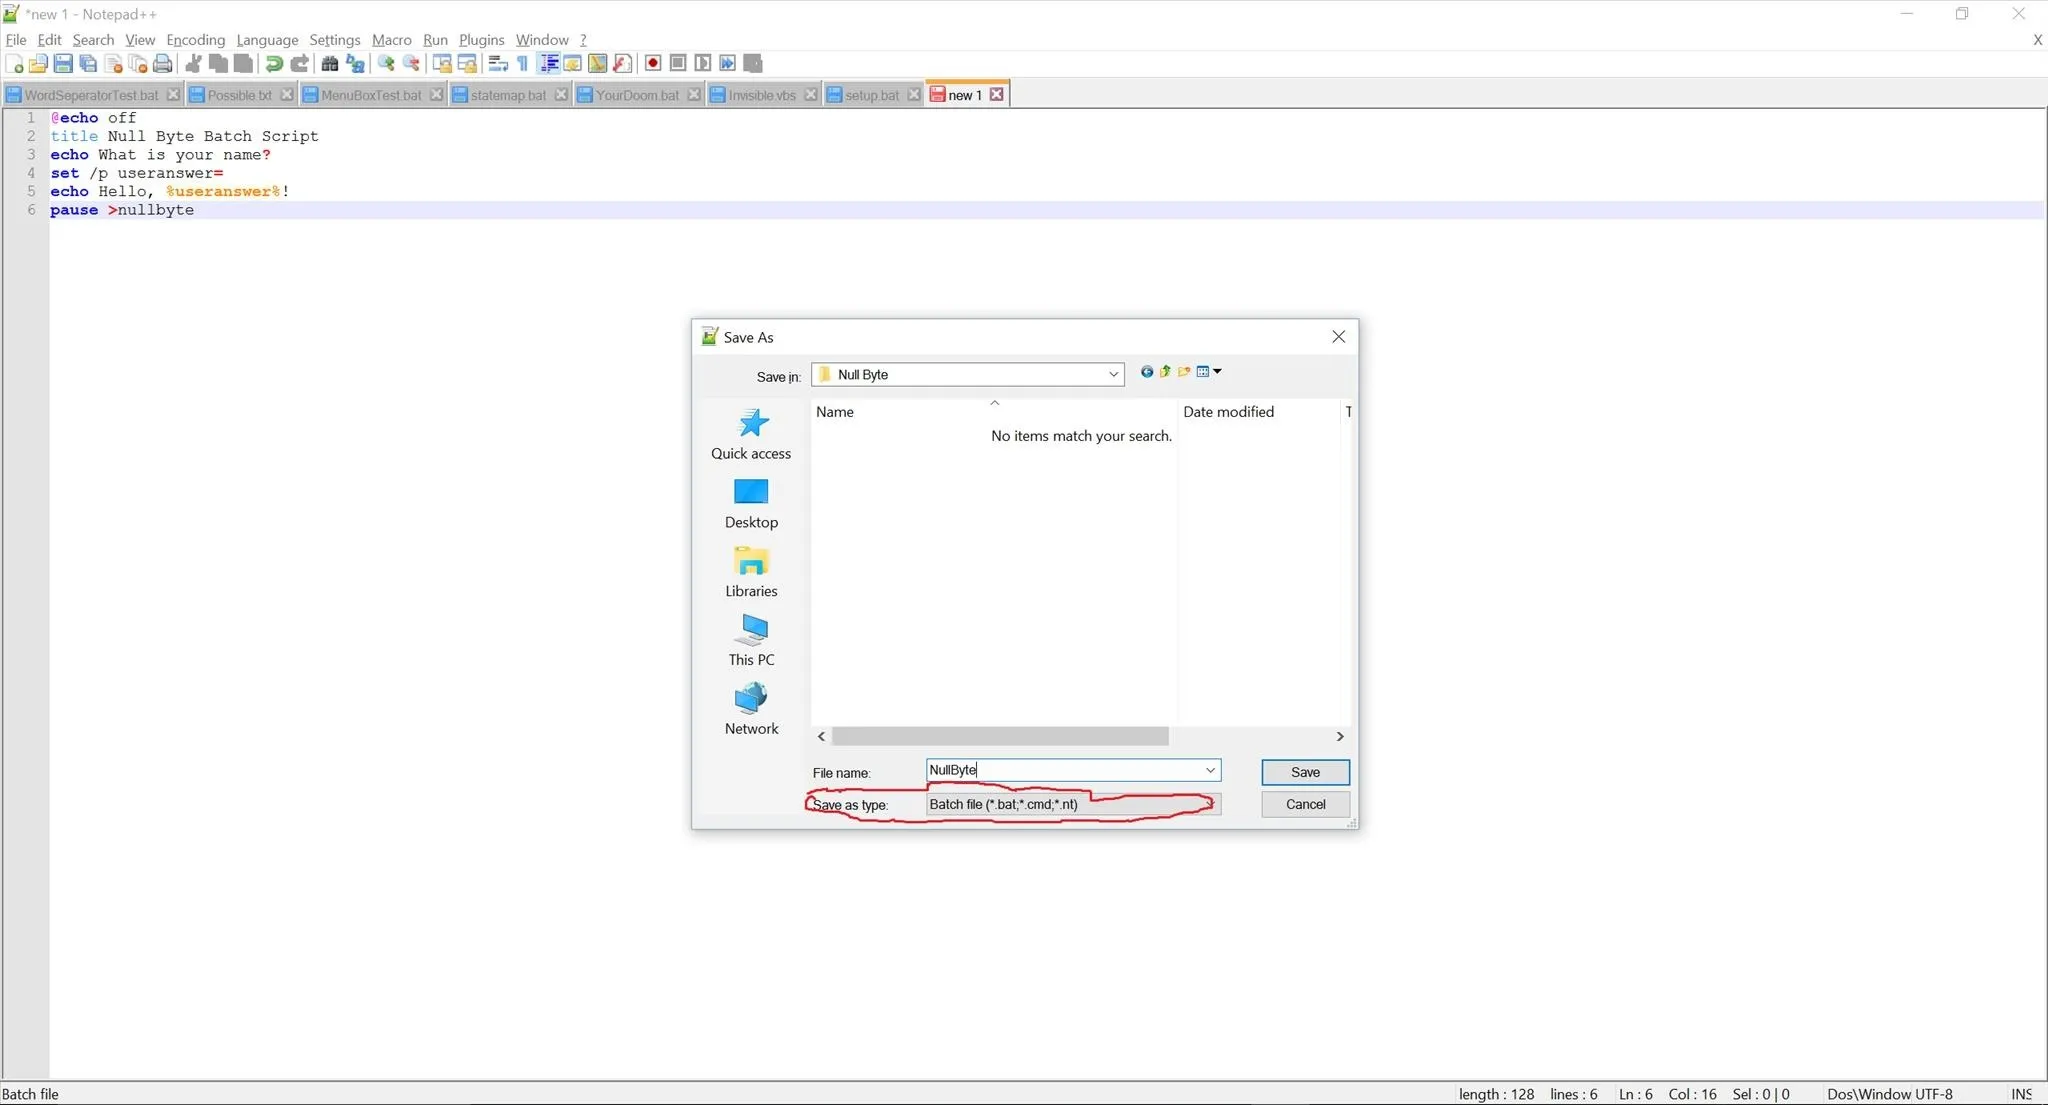Go to Libraries in dialog sidebar
Screen dimensions: 2048x1105
tap(751, 572)
